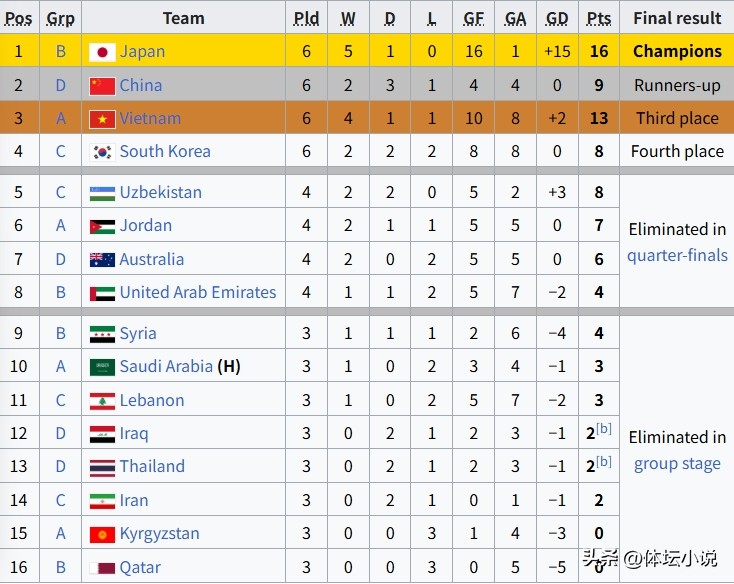734x584 pixels.
Task: Open the United Arab Emirates link
Action: 198,293
